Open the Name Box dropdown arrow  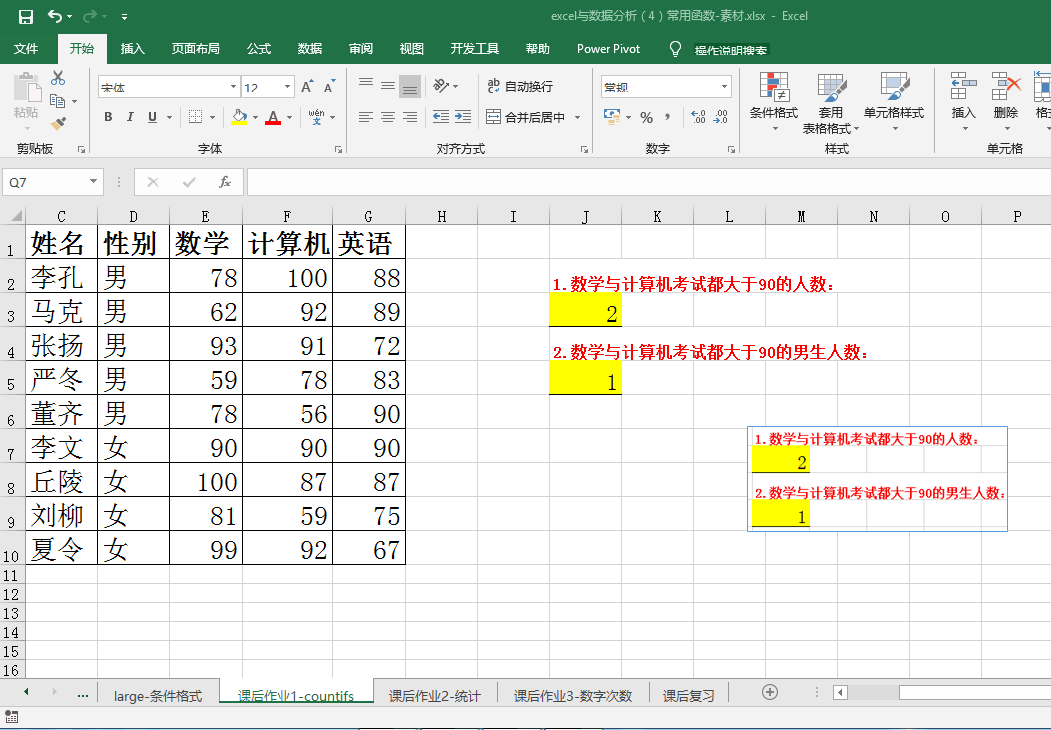(x=93, y=182)
